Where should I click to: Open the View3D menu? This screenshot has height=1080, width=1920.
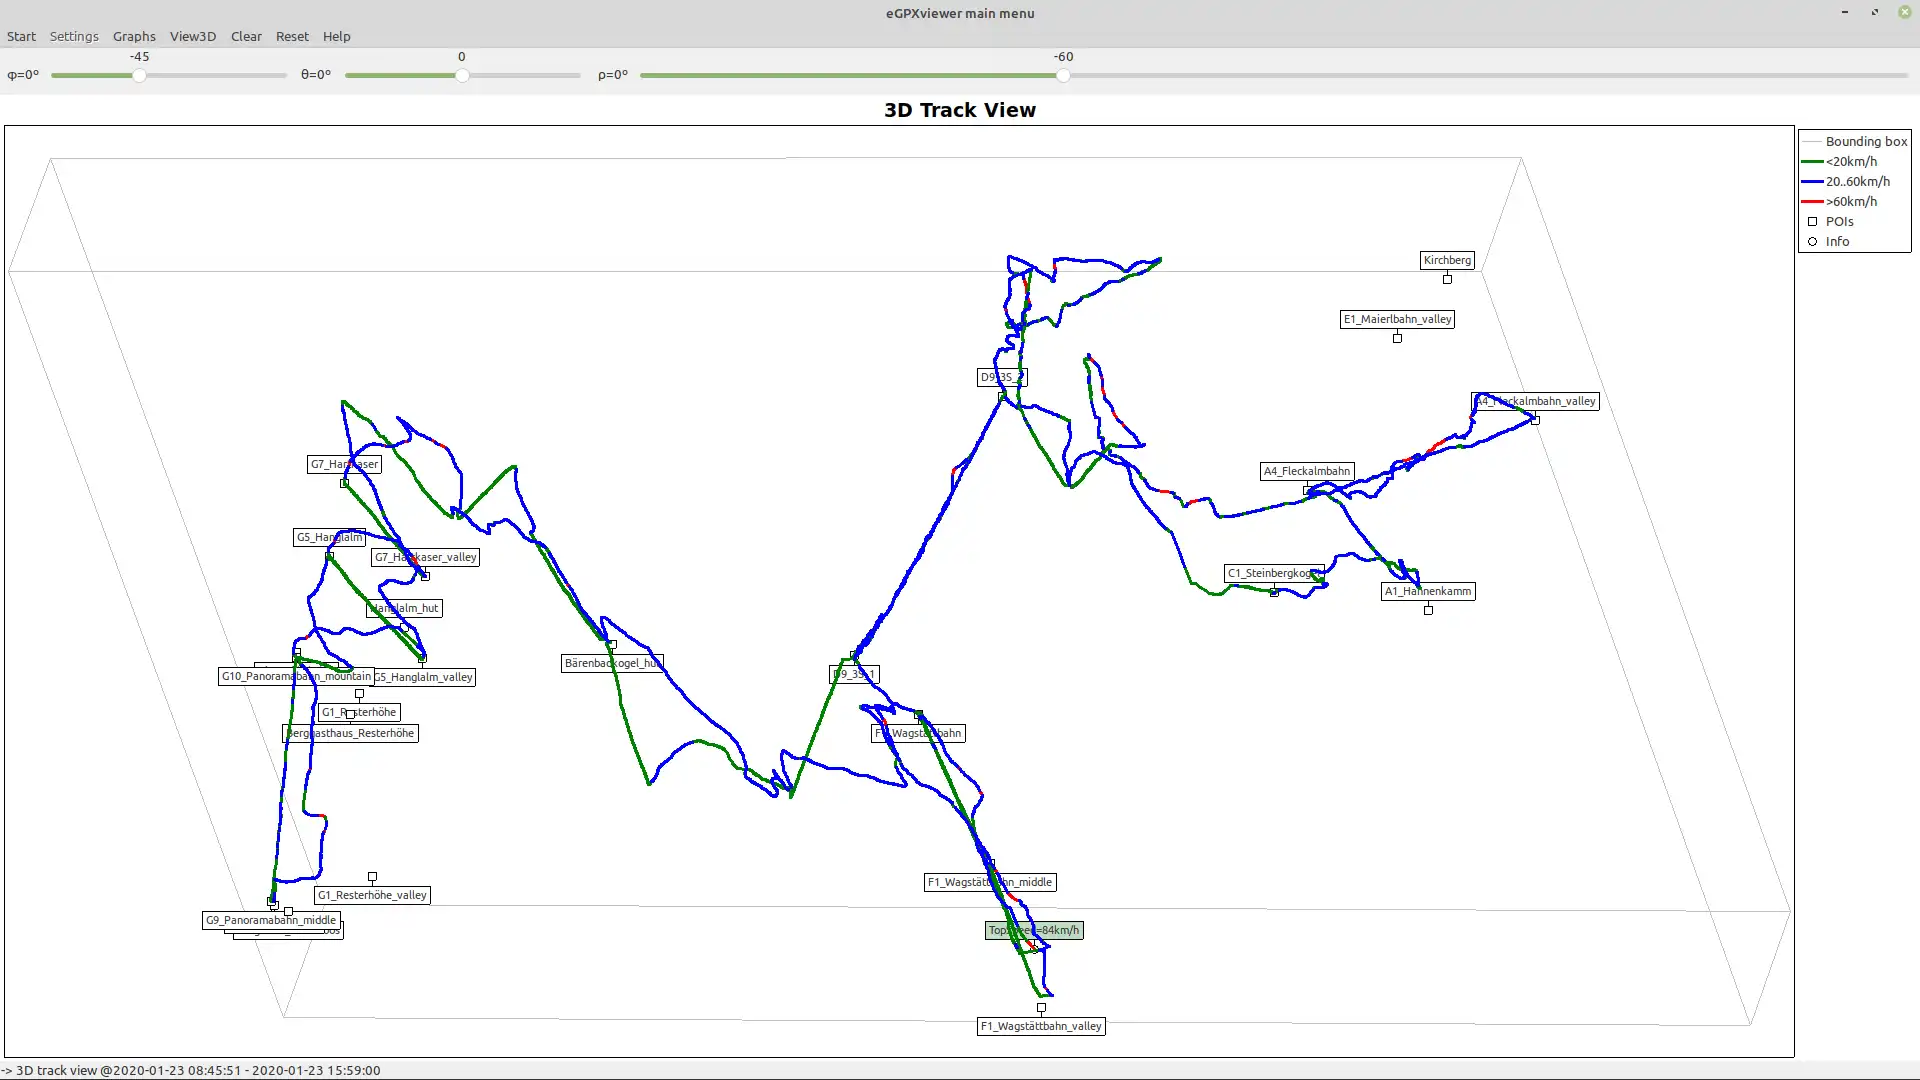click(x=191, y=36)
